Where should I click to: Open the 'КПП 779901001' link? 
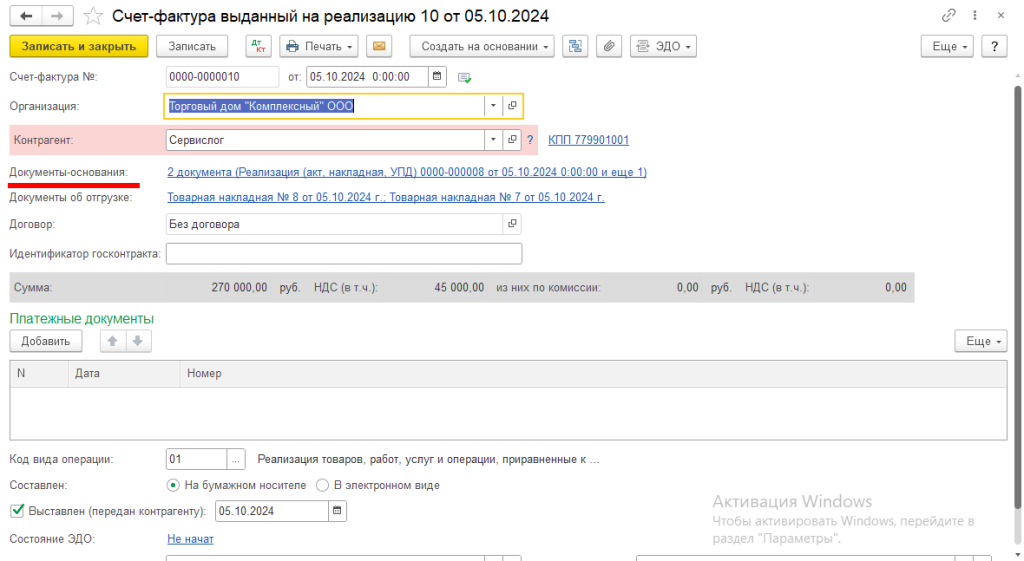589,140
